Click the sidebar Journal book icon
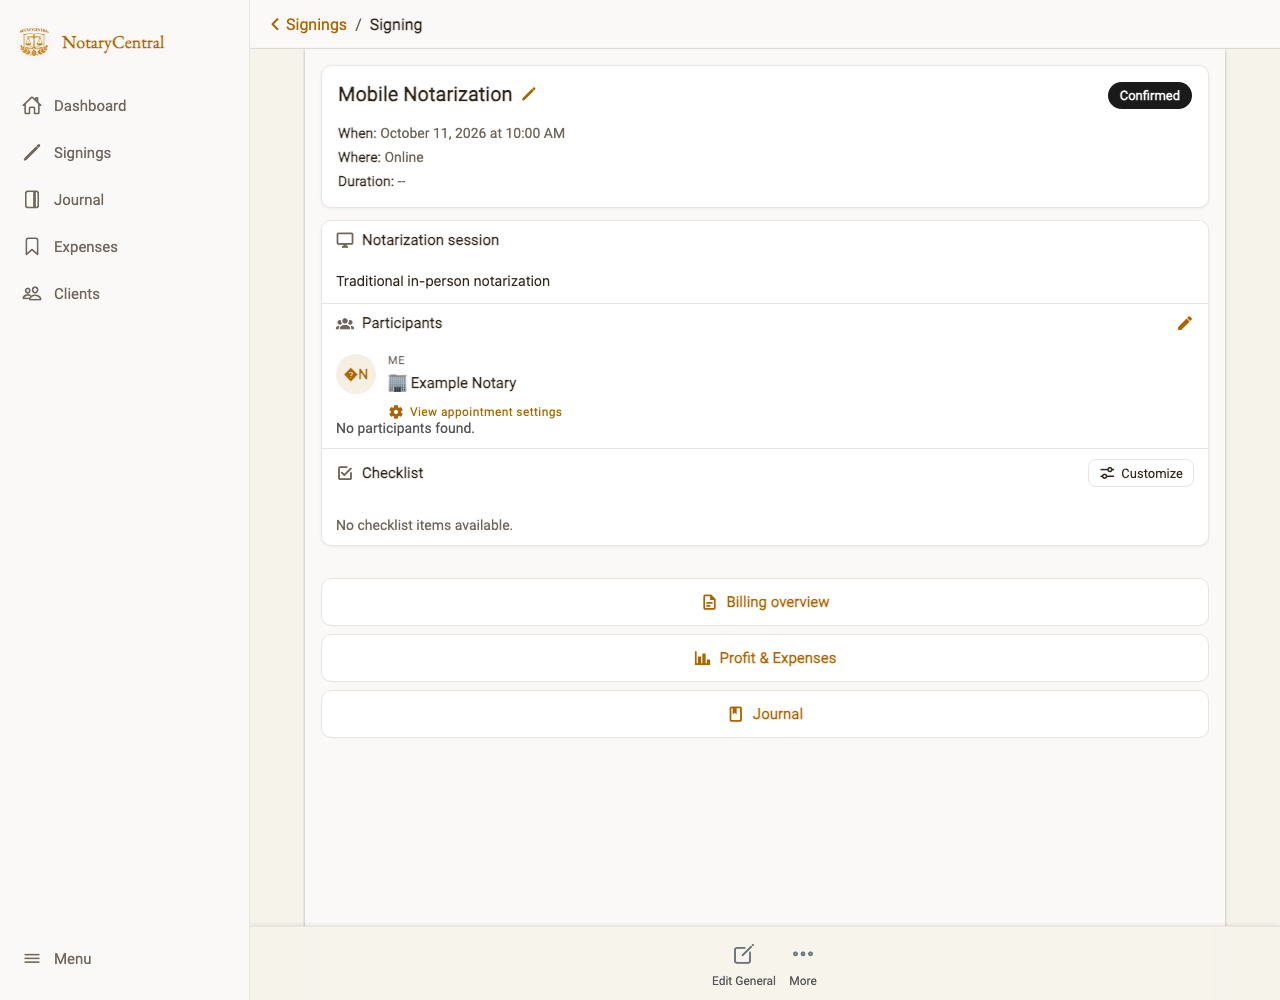 pos(32,200)
